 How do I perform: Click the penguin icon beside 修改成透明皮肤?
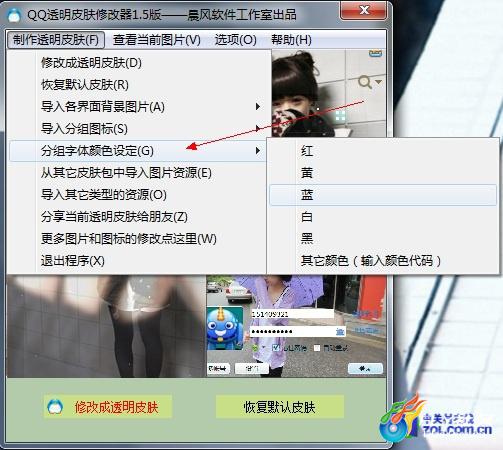(55, 407)
